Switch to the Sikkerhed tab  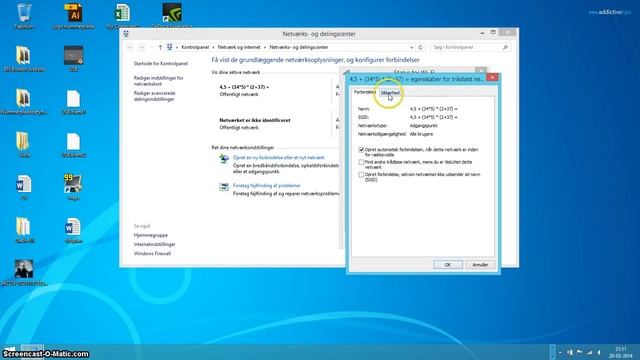coord(390,93)
